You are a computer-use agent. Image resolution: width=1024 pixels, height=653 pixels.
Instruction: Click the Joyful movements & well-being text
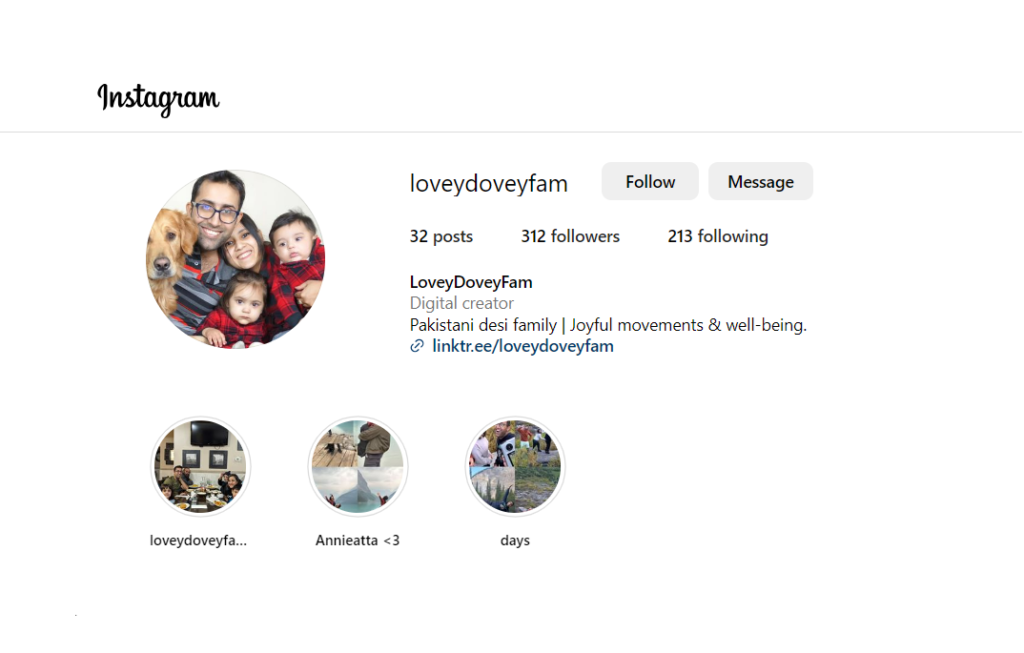pos(688,325)
